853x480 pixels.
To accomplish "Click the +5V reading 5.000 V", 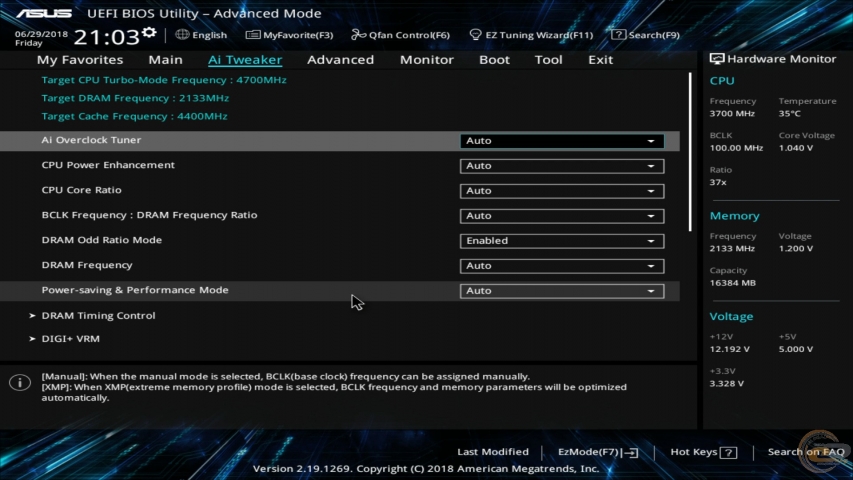I will point(795,349).
